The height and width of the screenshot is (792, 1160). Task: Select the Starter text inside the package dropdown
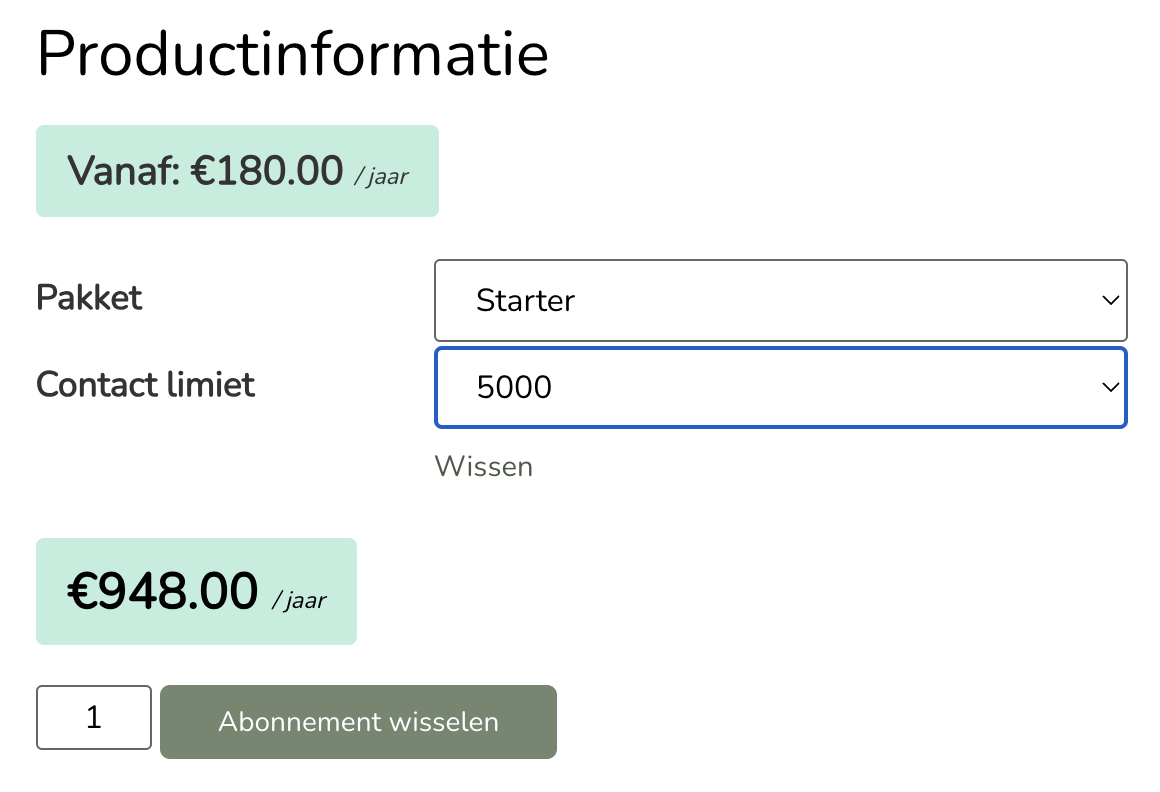point(526,300)
